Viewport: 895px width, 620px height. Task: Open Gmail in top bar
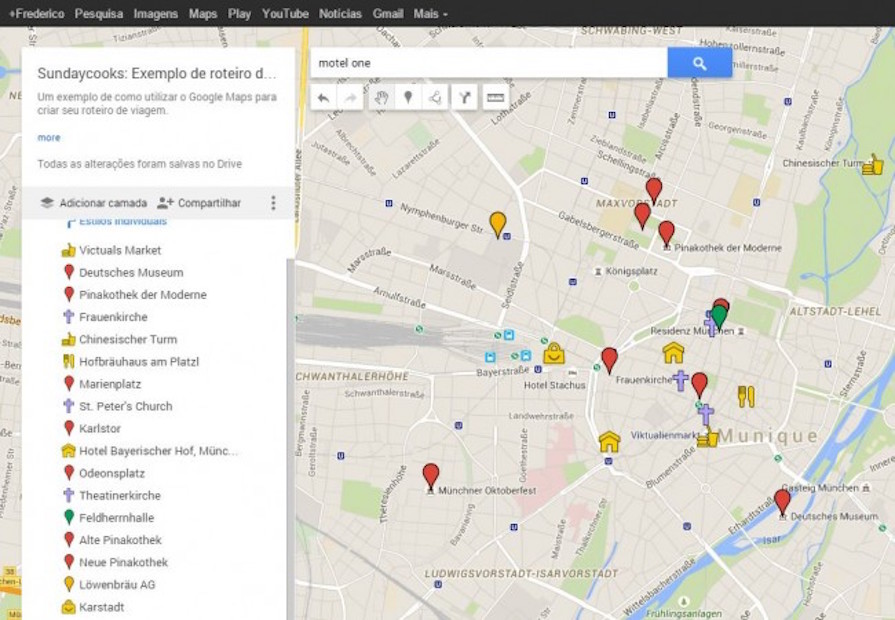(388, 14)
